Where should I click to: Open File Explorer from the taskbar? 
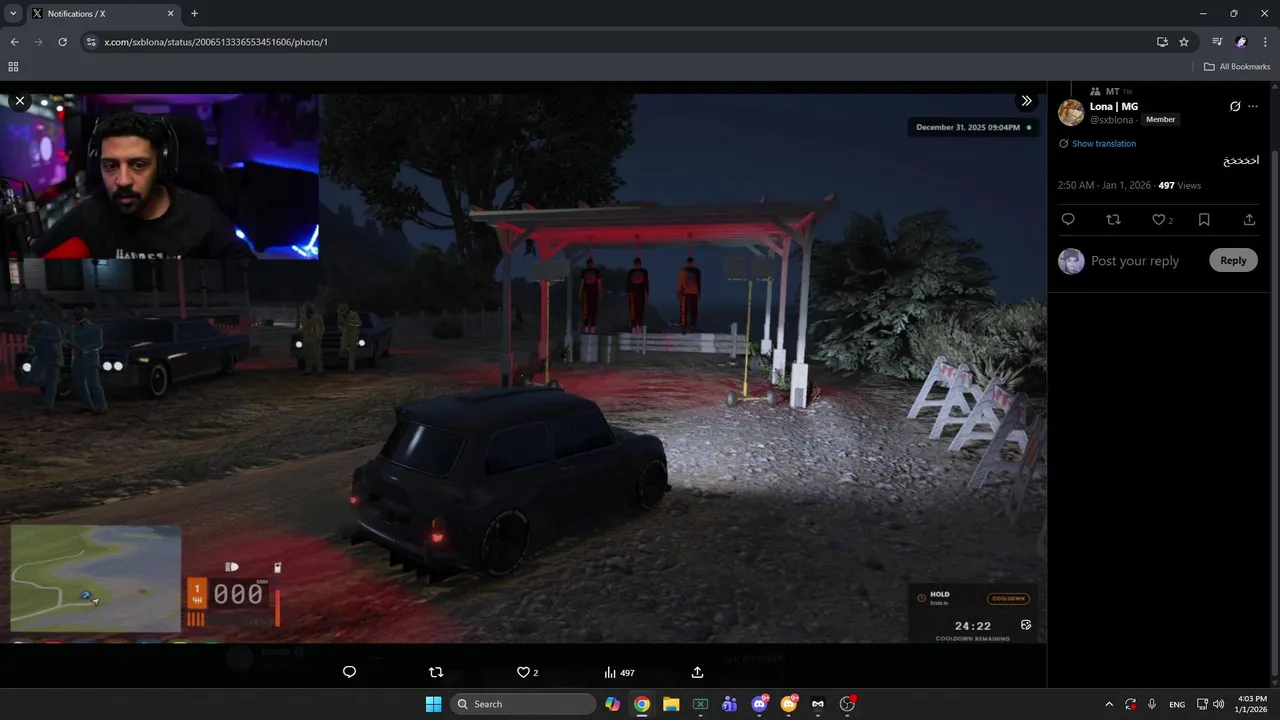(671, 704)
